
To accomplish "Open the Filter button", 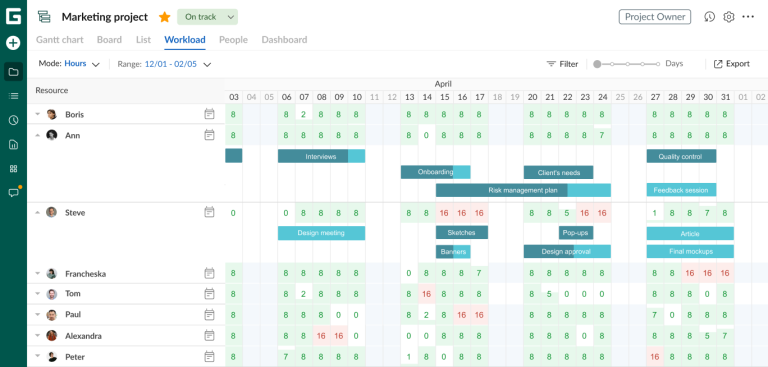I will 562,64.
